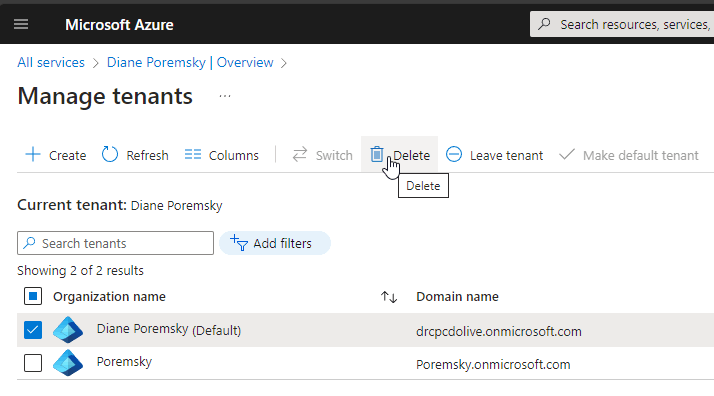Click drcpcdolive.onmicrosoft.com domain cell
Screen dimensions: 714x396
point(499,331)
